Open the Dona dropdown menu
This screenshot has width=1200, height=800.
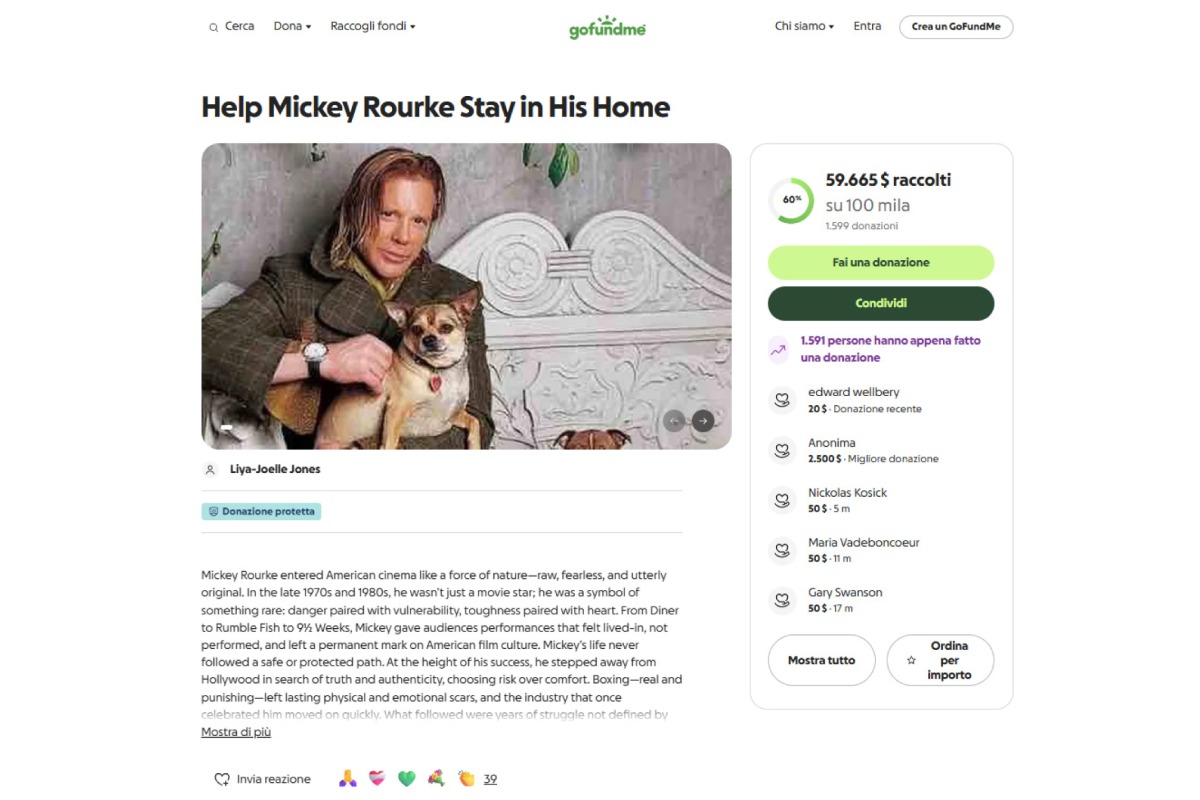292,26
